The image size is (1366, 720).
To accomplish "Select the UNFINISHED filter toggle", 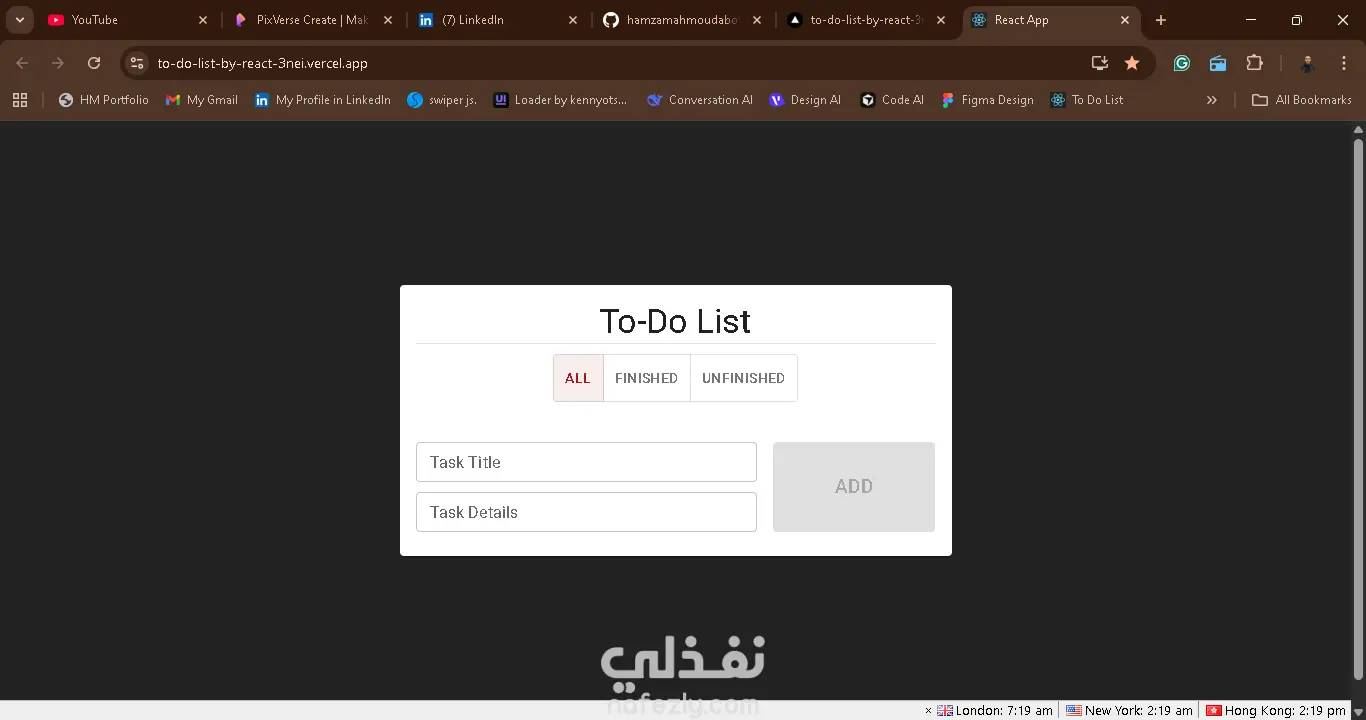I will click(x=743, y=378).
